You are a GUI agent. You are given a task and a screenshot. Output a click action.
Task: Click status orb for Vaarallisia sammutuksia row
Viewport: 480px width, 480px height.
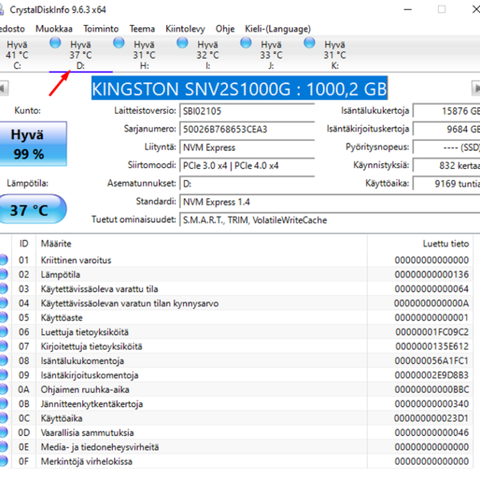[x=3, y=432]
